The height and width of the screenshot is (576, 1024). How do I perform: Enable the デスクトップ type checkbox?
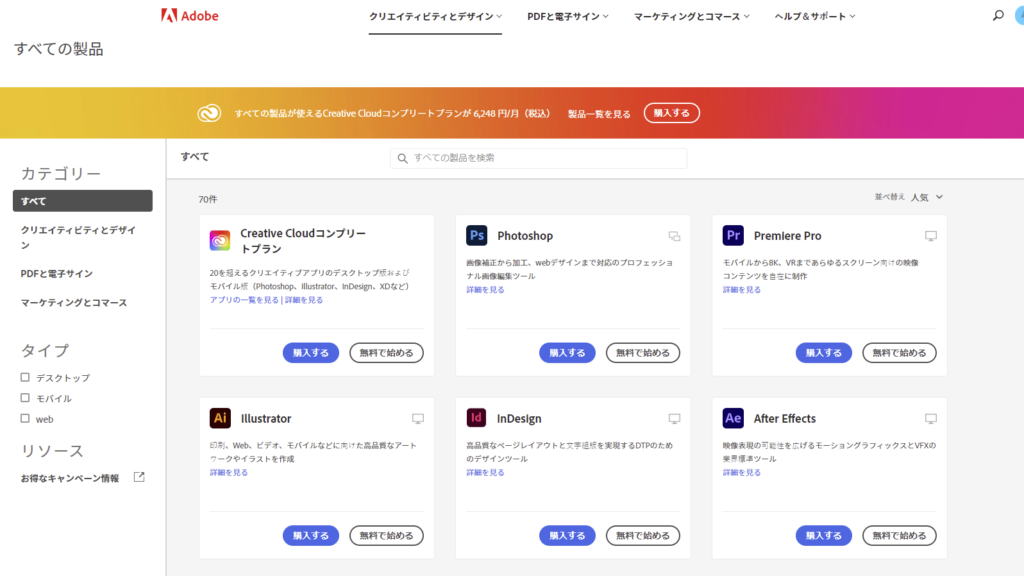(25, 377)
